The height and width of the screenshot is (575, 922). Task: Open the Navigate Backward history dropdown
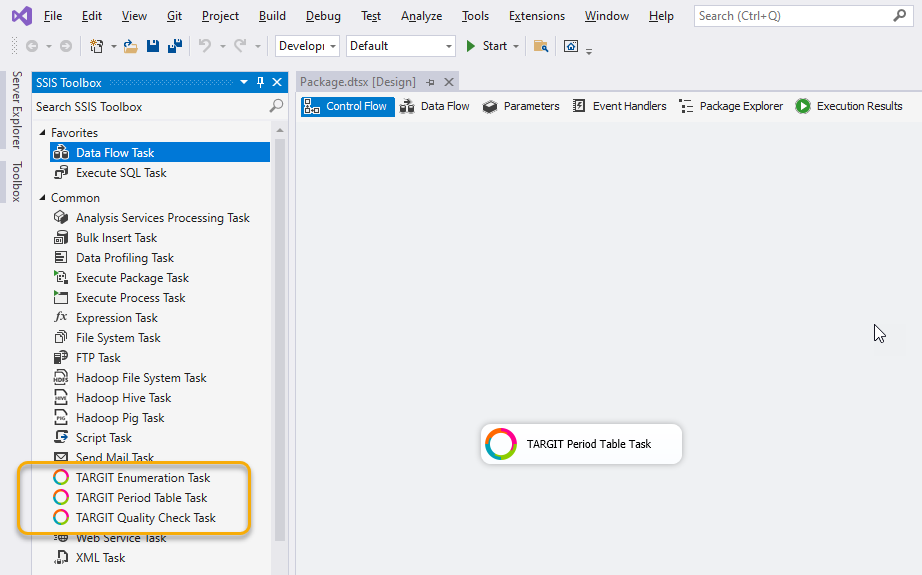click(x=49, y=46)
